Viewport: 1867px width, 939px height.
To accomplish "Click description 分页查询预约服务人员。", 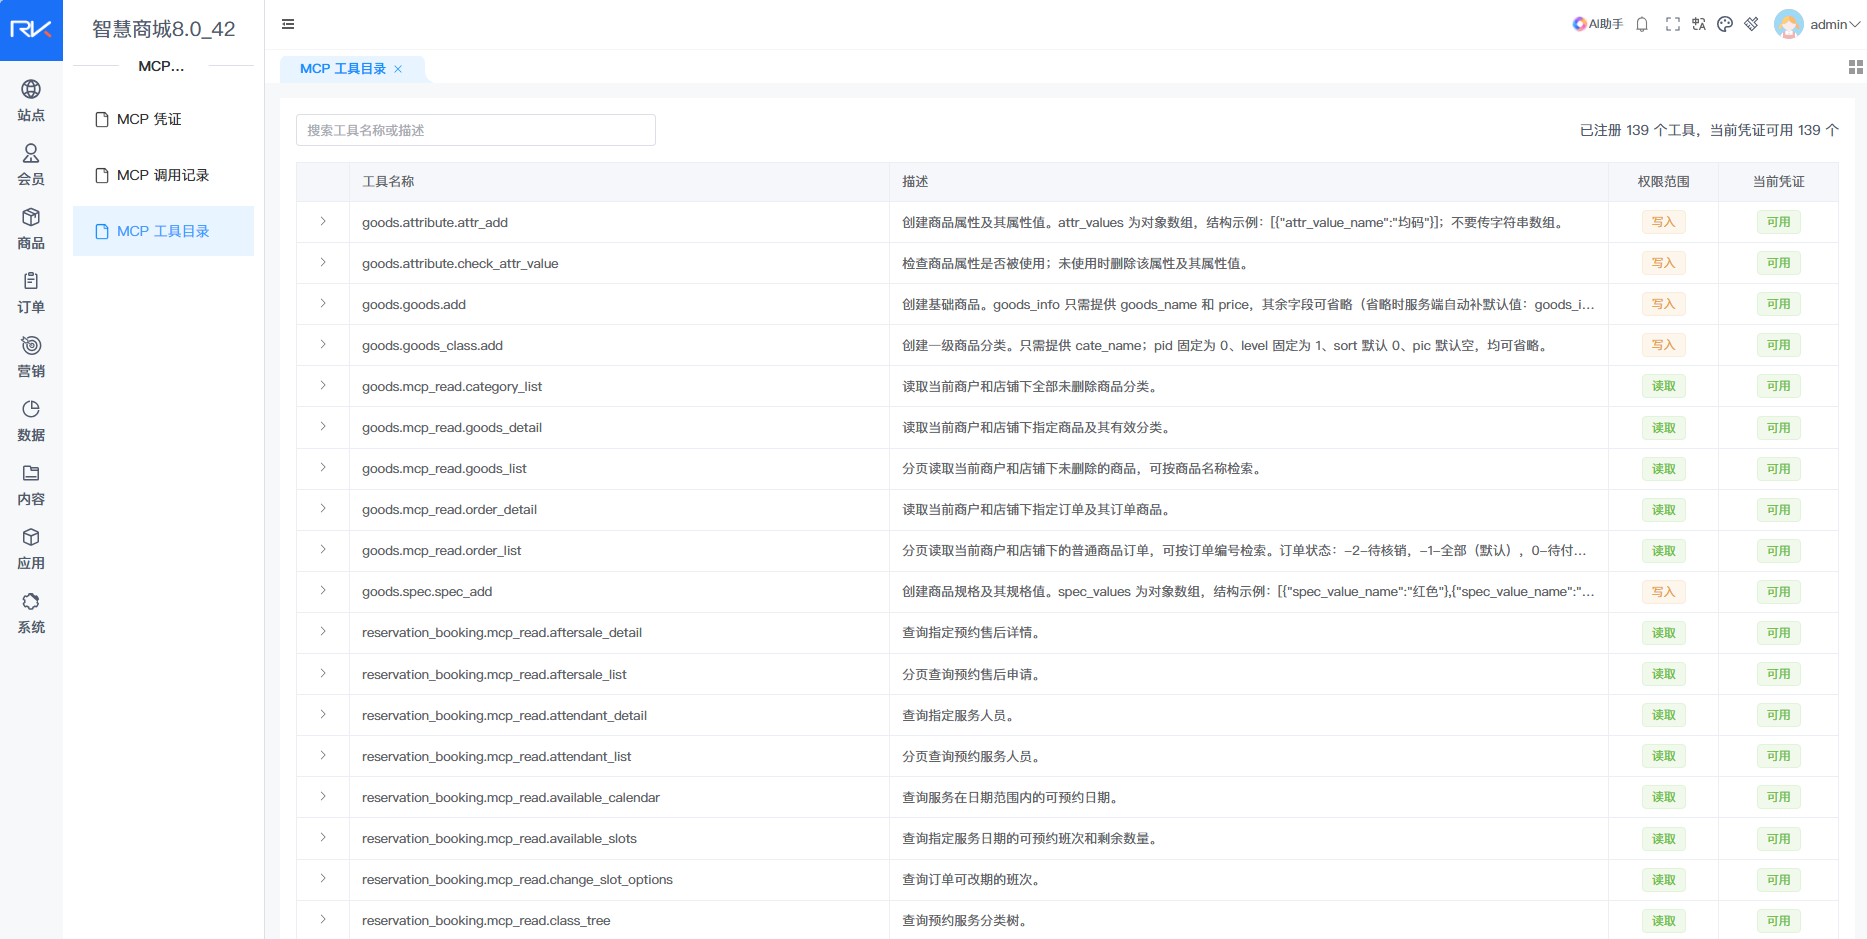I will coord(973,757).
